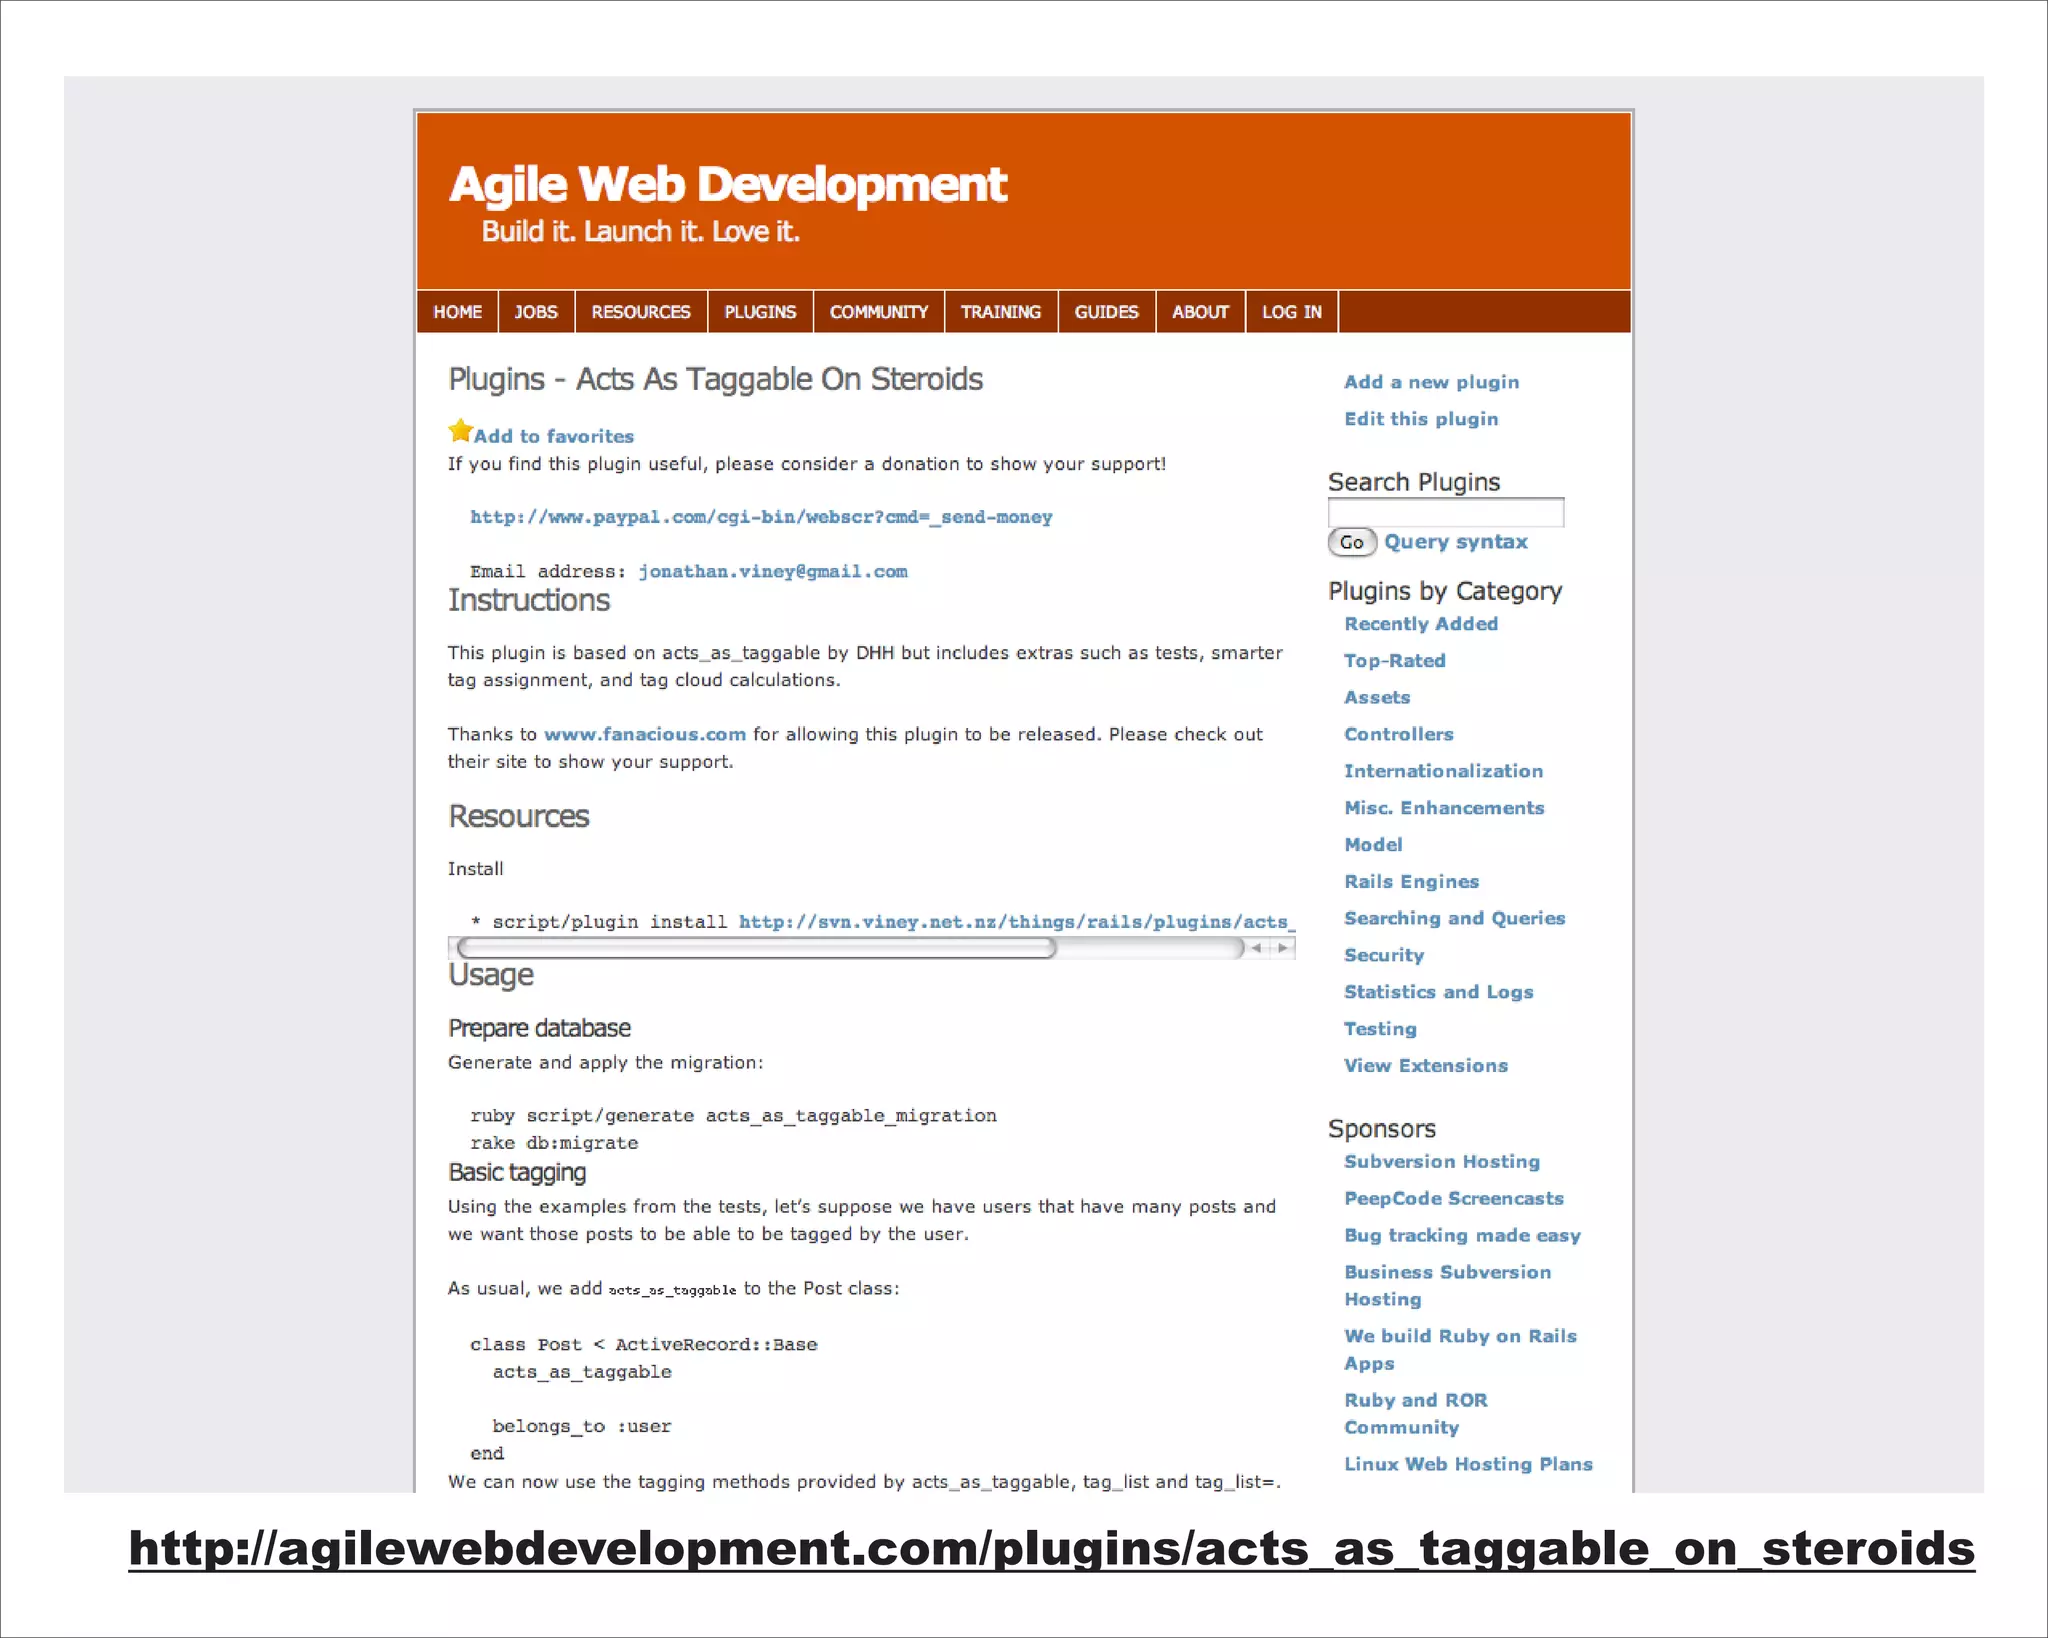Go to the RESOURCES nav item
Screen dimensions: 2048x1638
point(641,312)
